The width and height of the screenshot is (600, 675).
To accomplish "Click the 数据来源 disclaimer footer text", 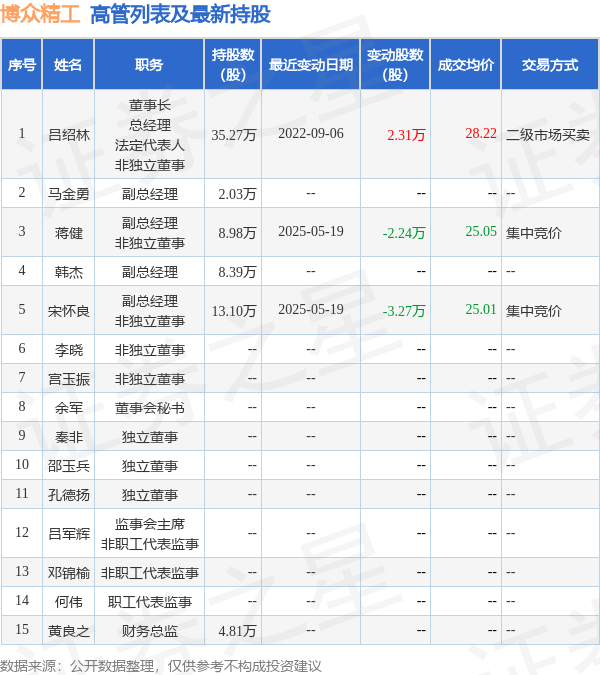I will (x=161, y=666).
